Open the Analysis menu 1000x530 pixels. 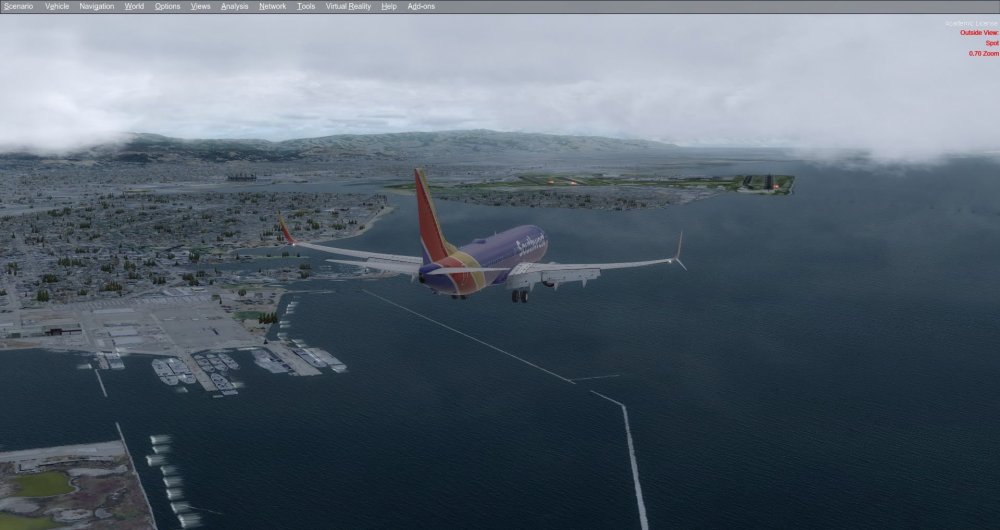tap(234, 6)
